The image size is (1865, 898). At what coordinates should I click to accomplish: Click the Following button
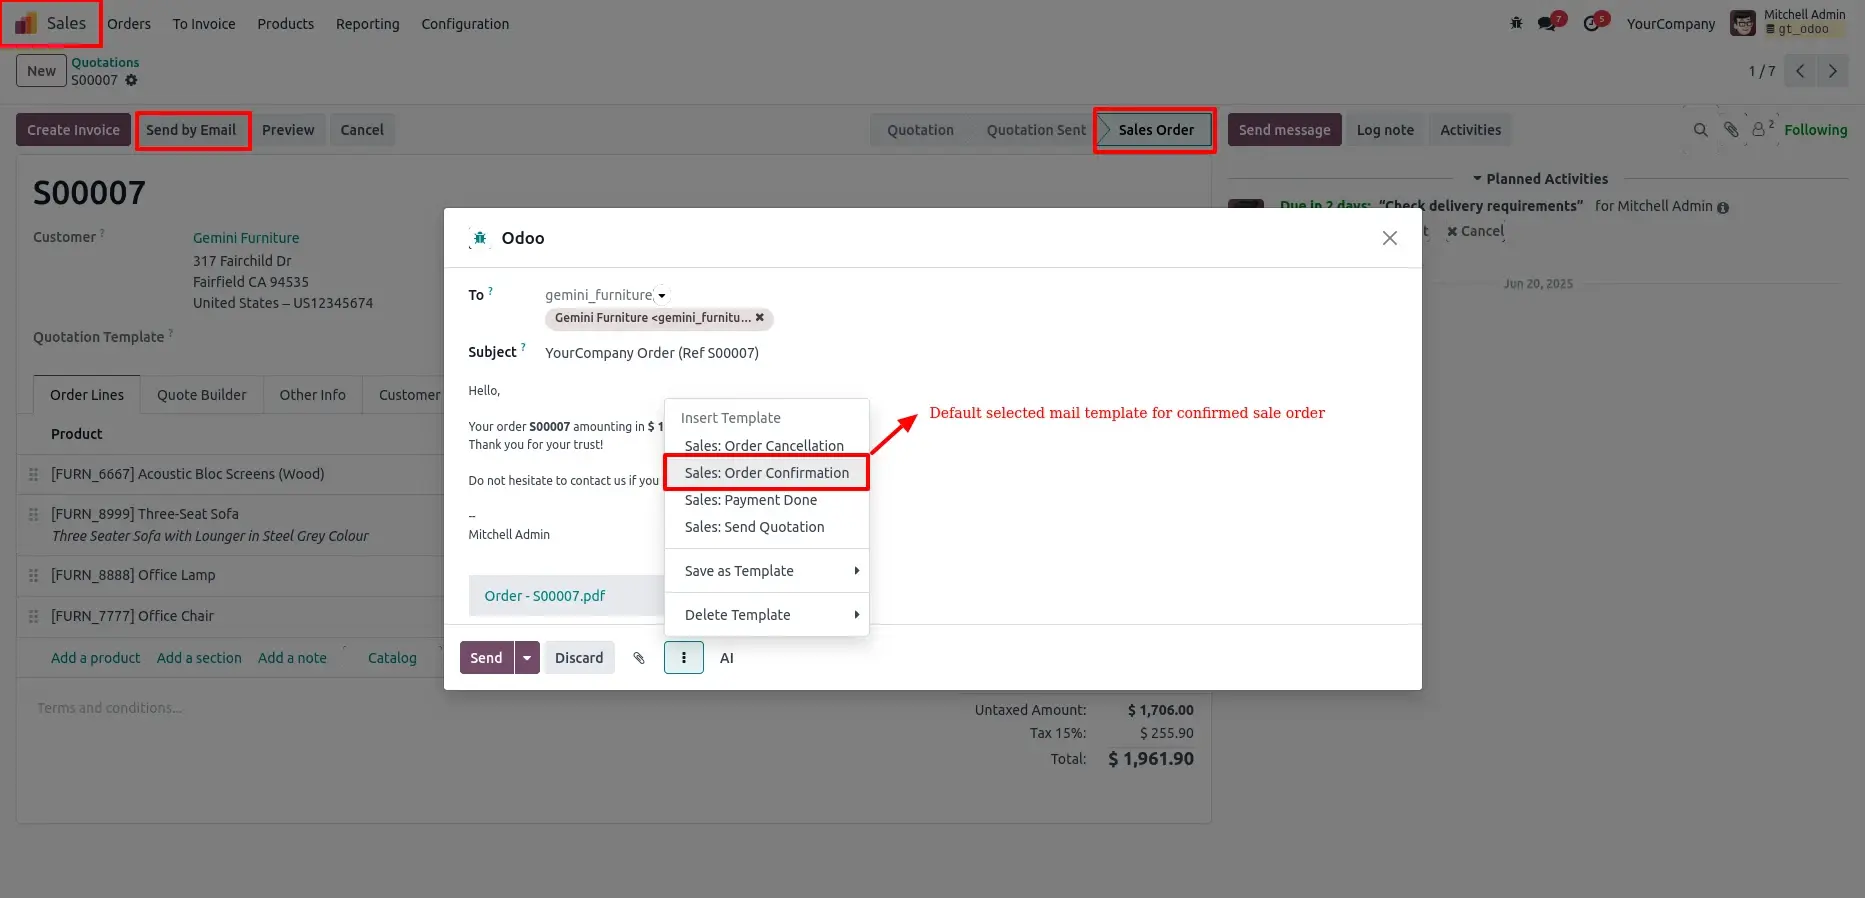coord(1816,130)
